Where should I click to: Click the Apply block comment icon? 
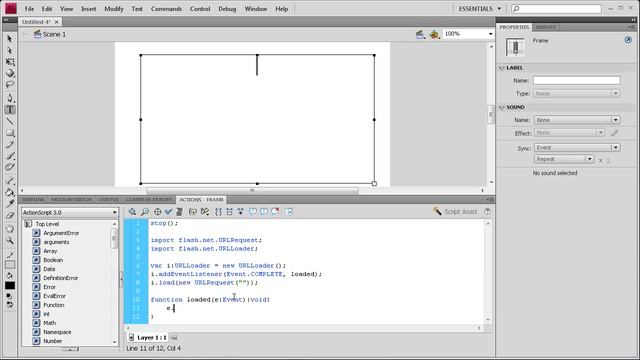click(253, 211)
